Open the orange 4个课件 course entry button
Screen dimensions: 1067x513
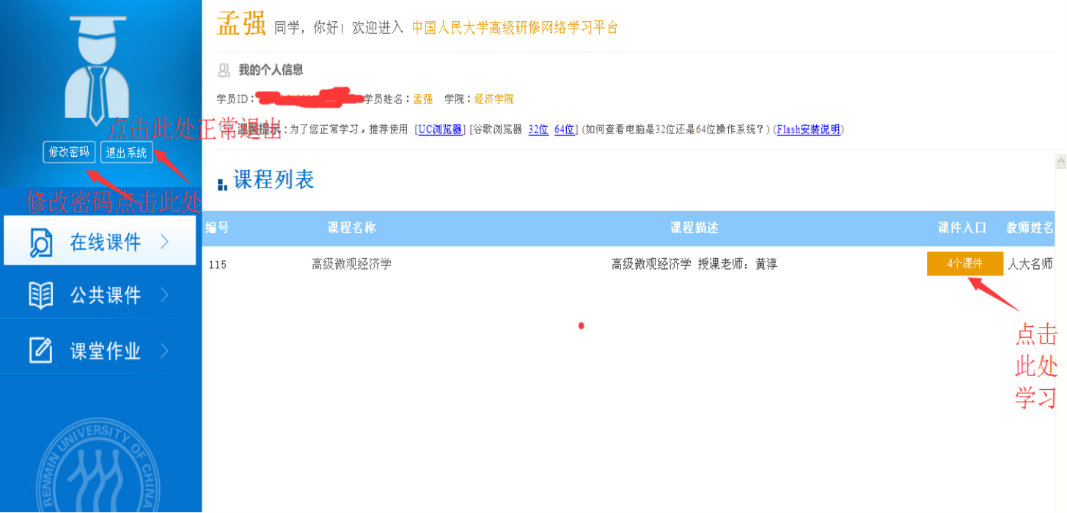tap(964, 263)
